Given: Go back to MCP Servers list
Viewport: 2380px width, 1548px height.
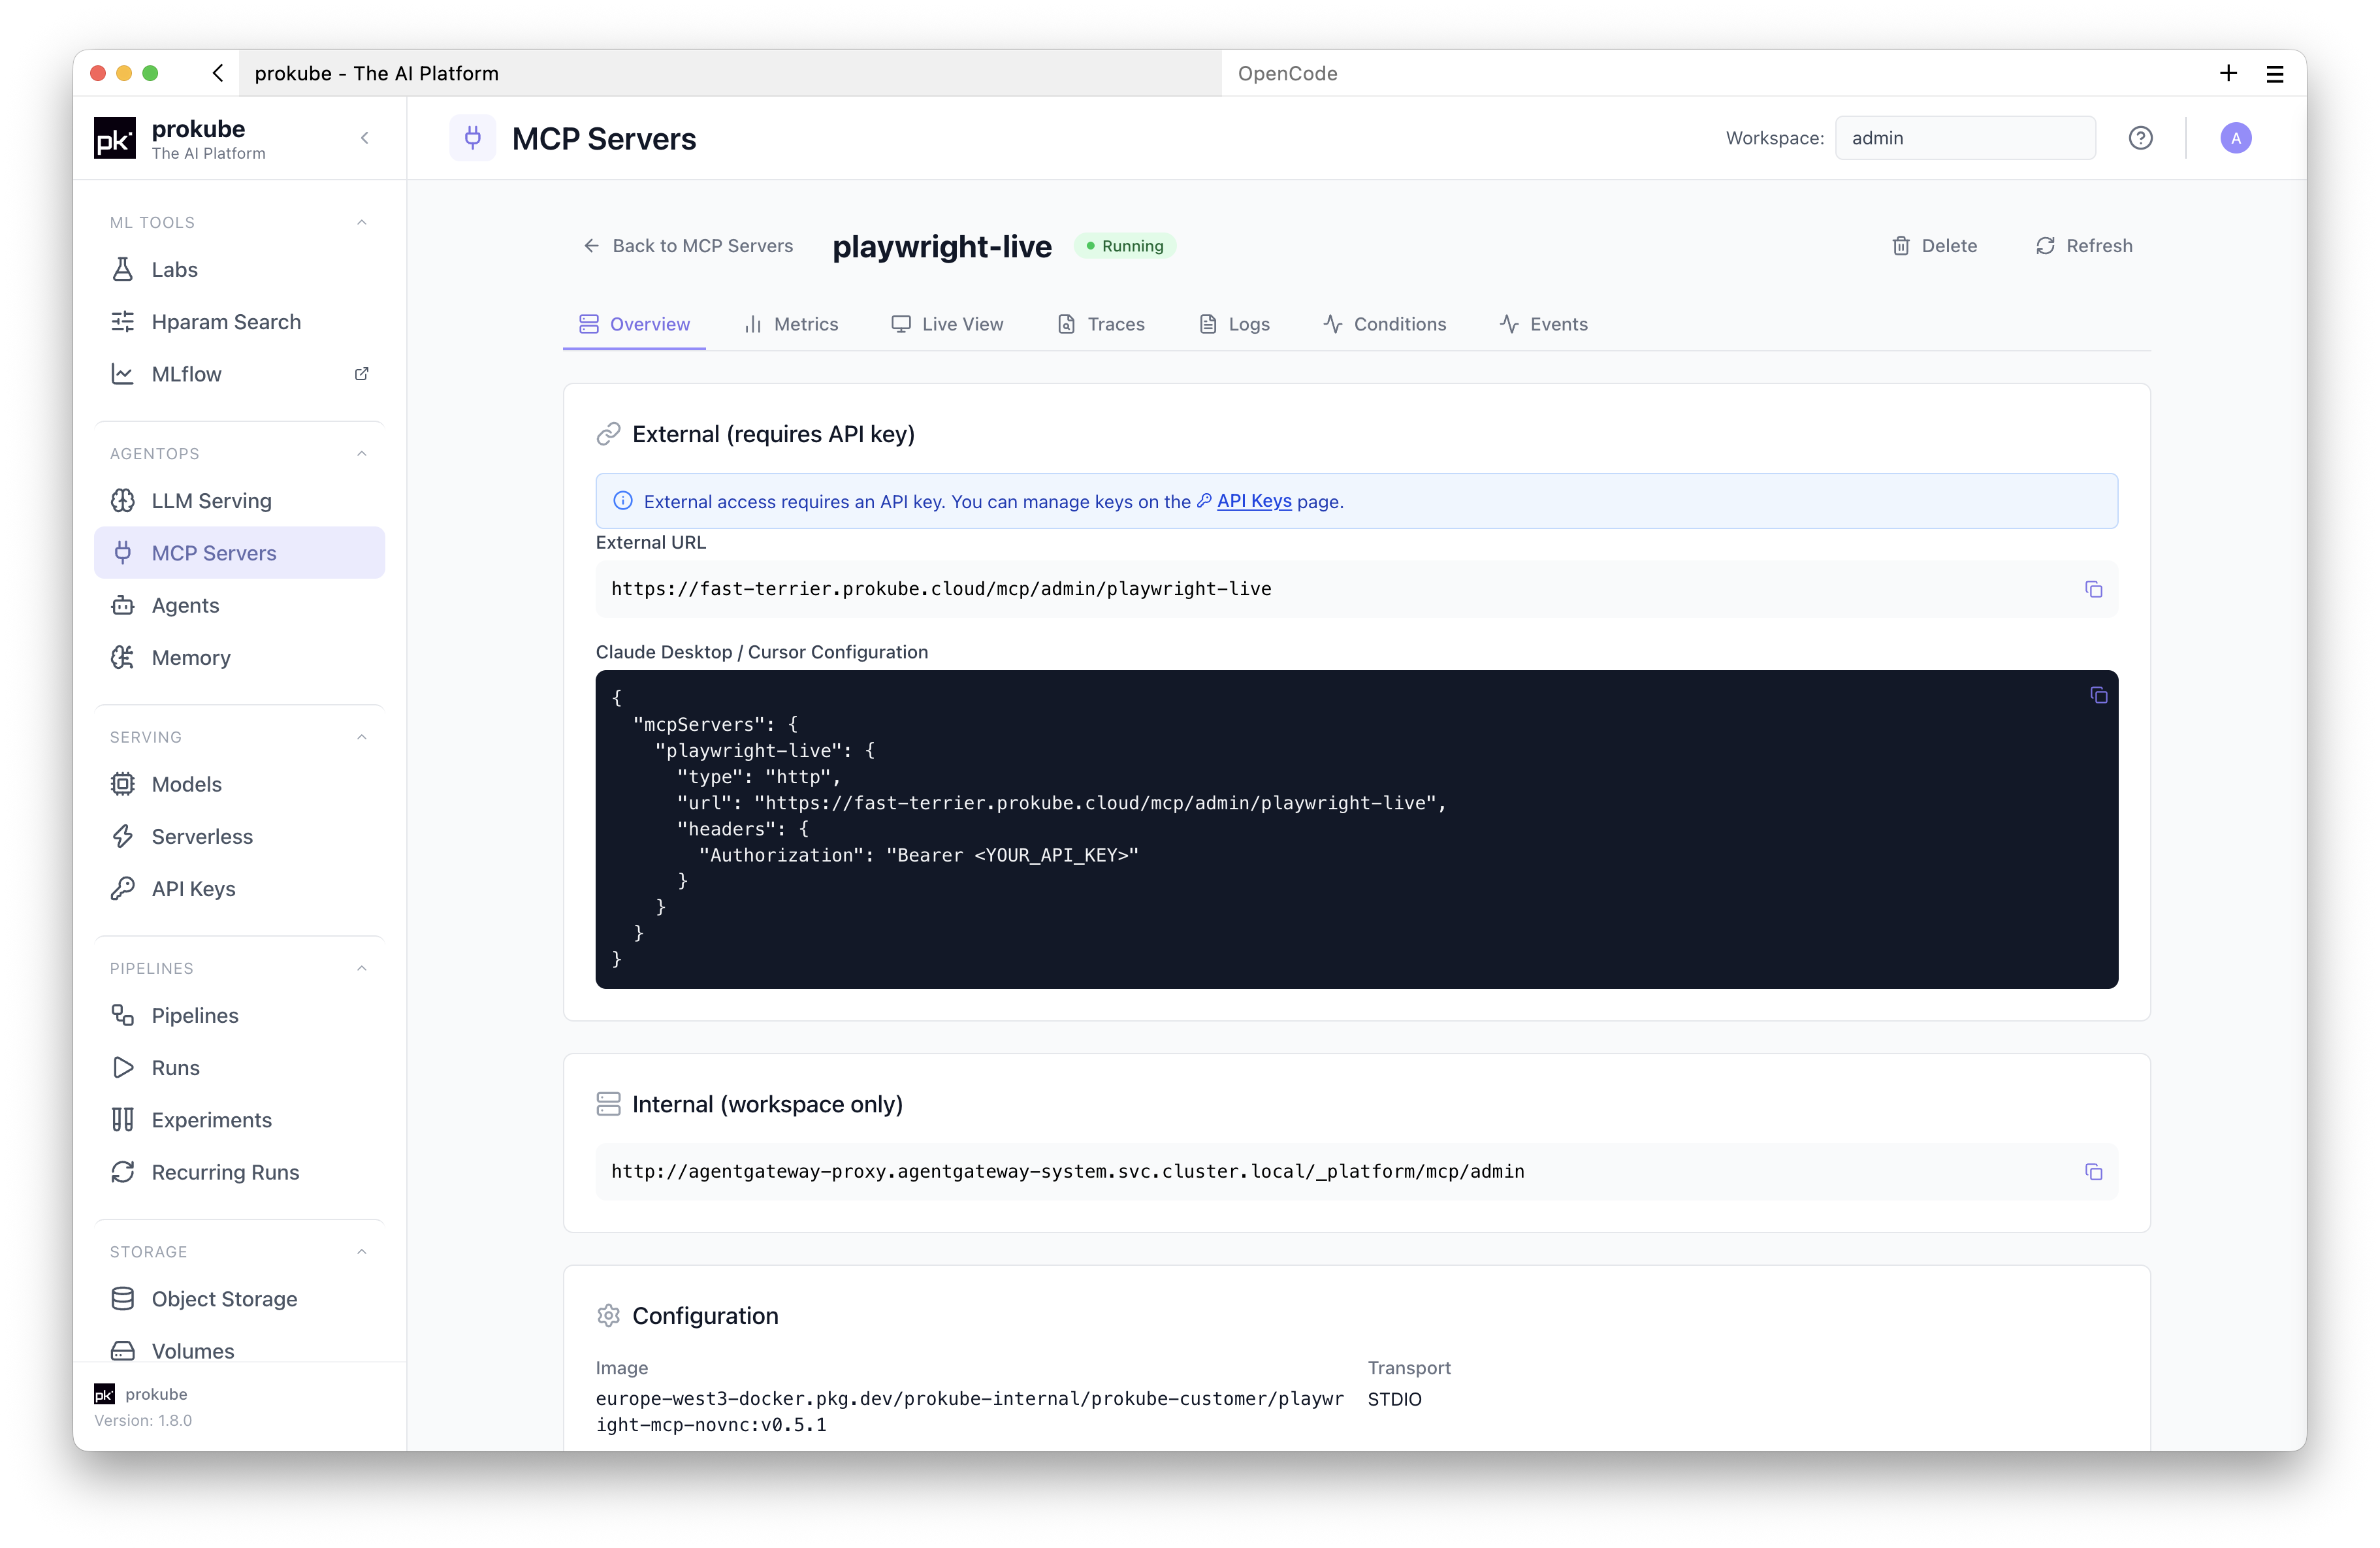Looking at the screenshot, I should (x=688, y=246).
